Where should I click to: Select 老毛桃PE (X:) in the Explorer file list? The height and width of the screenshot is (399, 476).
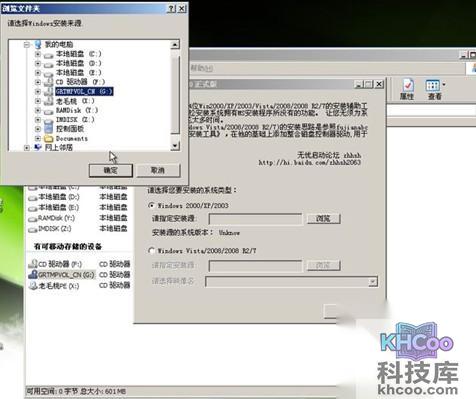[x=54, y=286]
